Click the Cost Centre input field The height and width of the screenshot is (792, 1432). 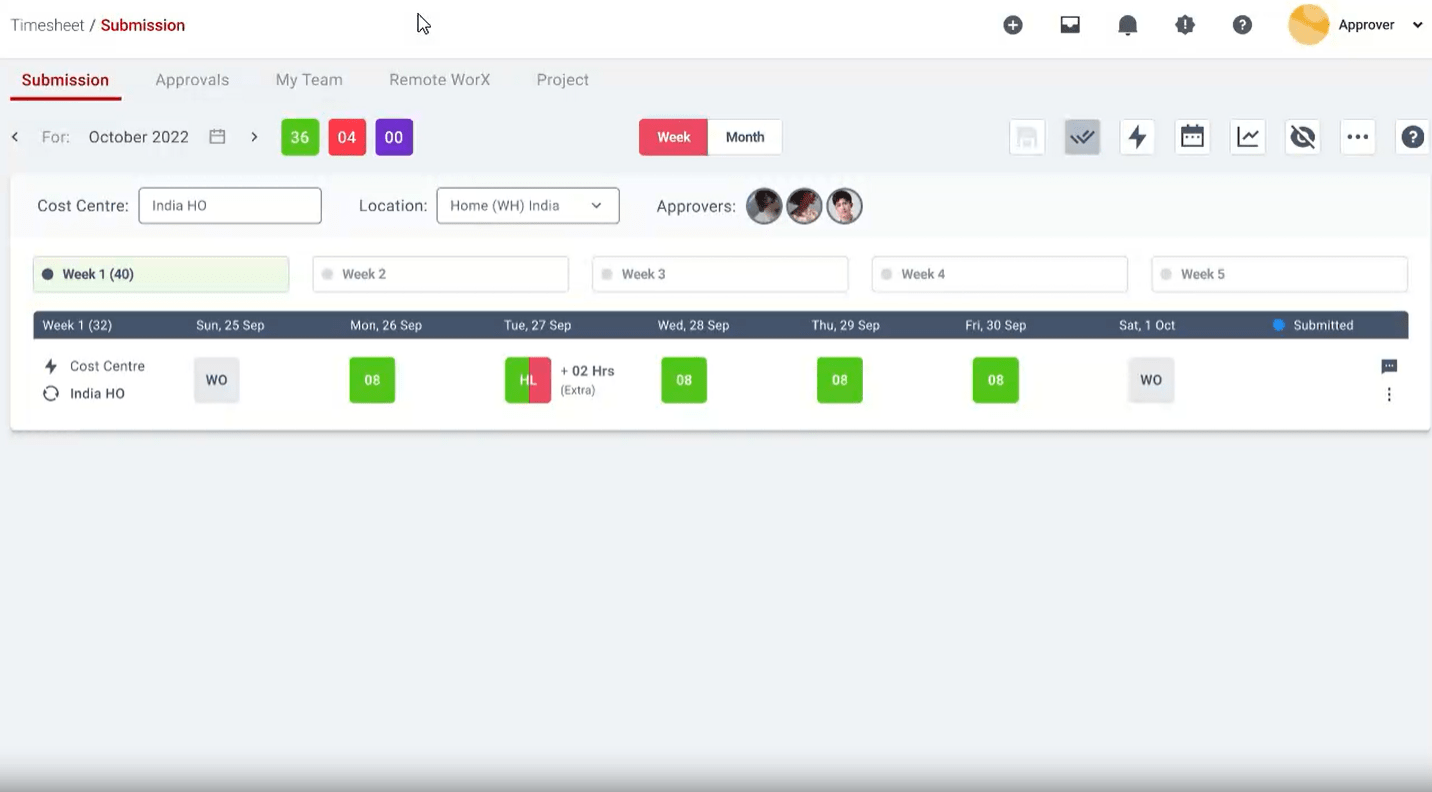(x=230, y=206)
